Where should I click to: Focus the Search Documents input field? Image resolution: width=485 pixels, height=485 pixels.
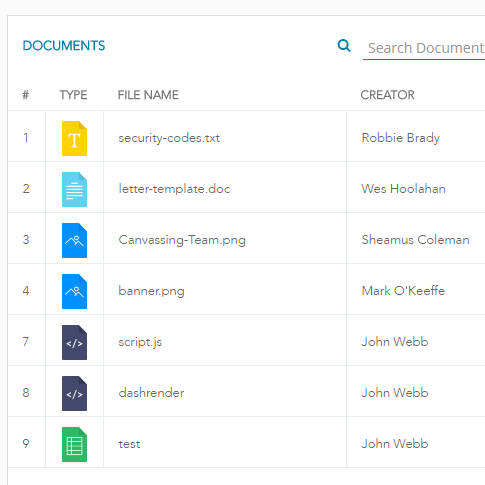pos(424,48)
